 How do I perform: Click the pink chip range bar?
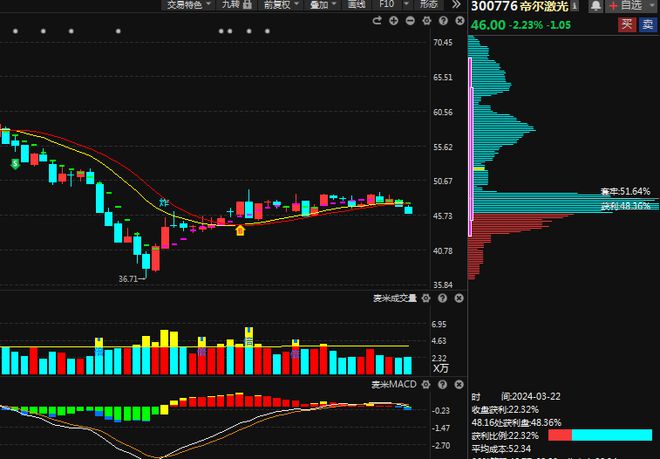[471, 147]
